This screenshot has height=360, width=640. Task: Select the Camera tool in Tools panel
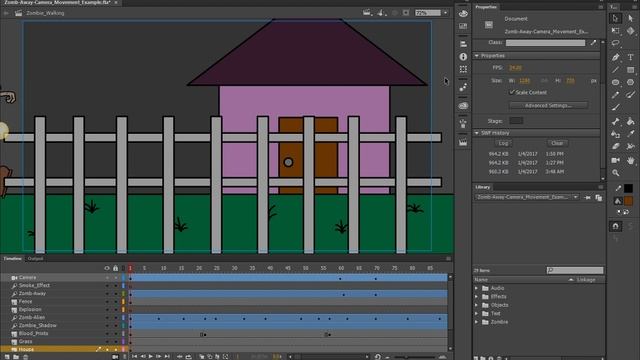tap(616, 160)
